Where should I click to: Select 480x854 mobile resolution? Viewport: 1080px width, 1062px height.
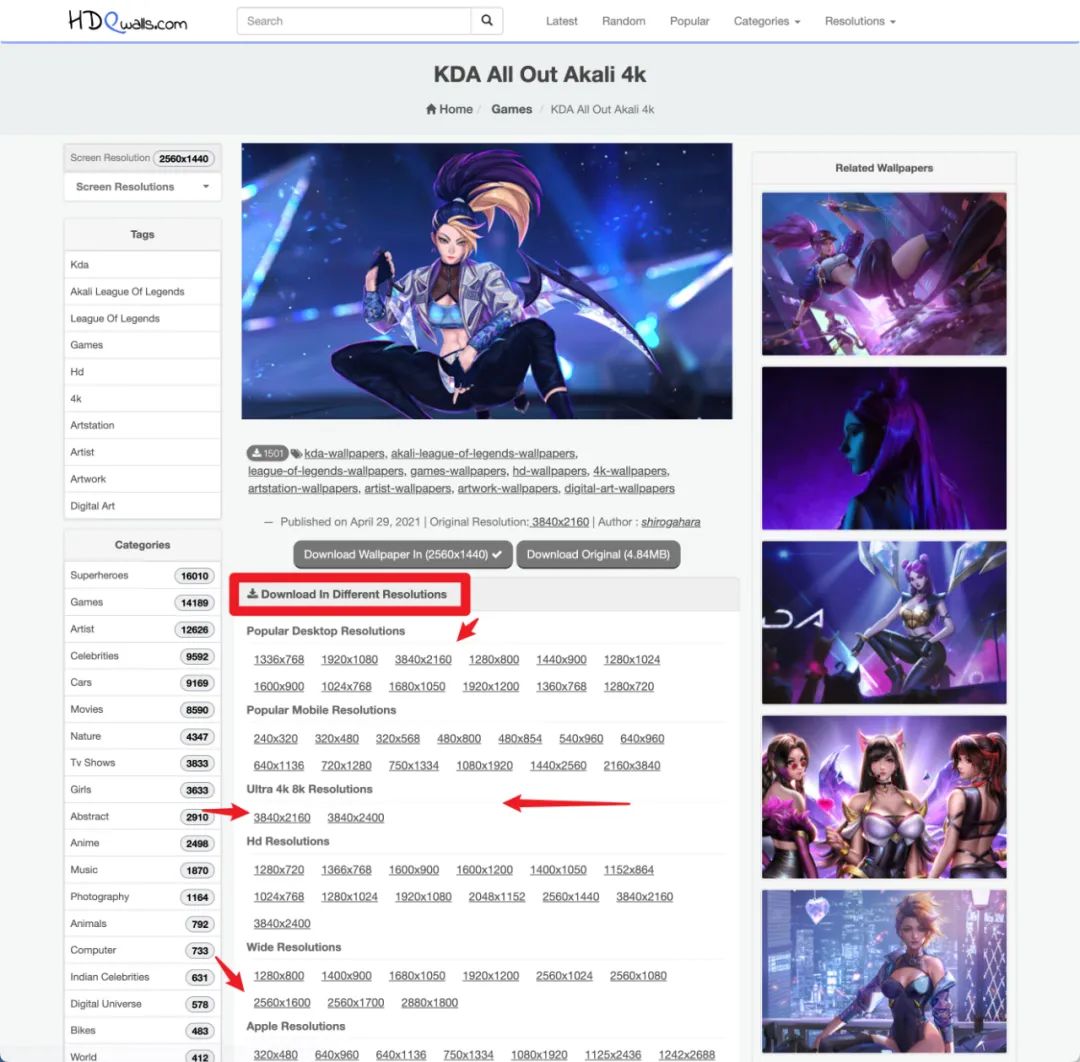pos(520,739)
